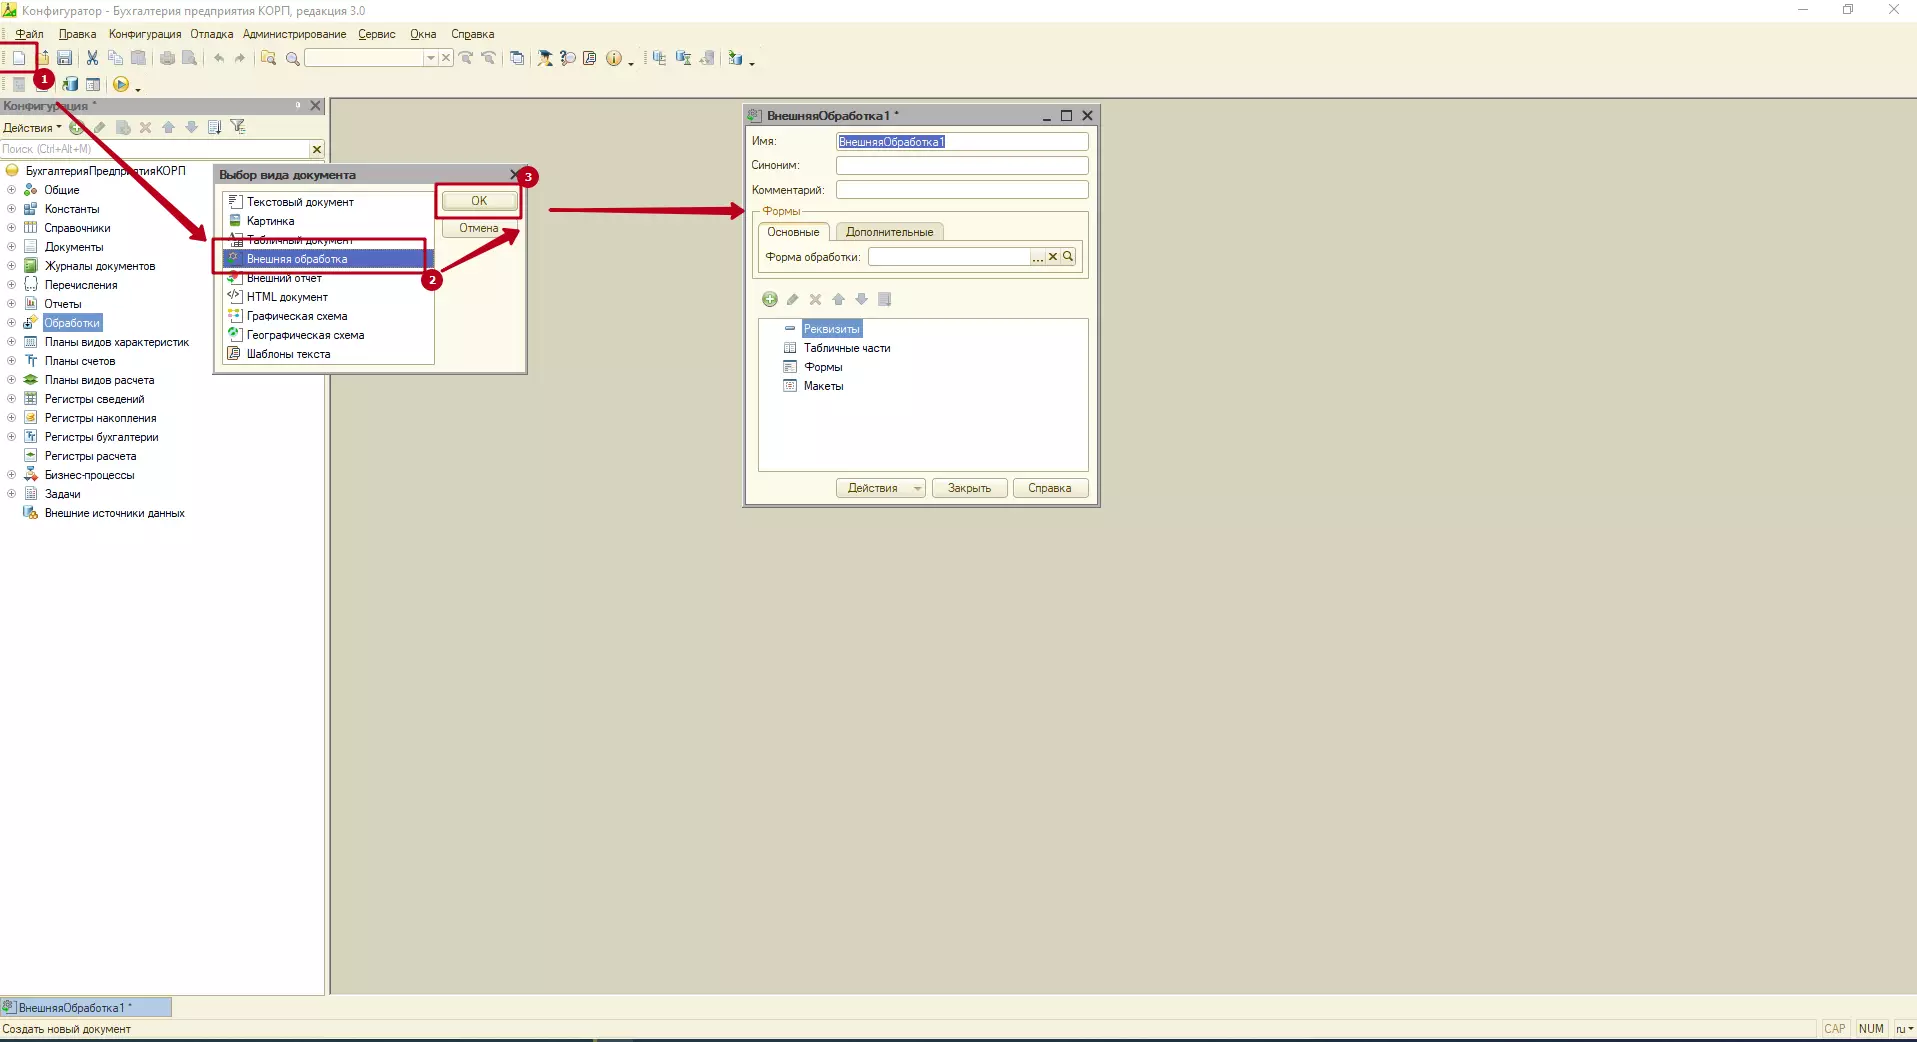Click the Copy toolbar icon

click(115, 58)
